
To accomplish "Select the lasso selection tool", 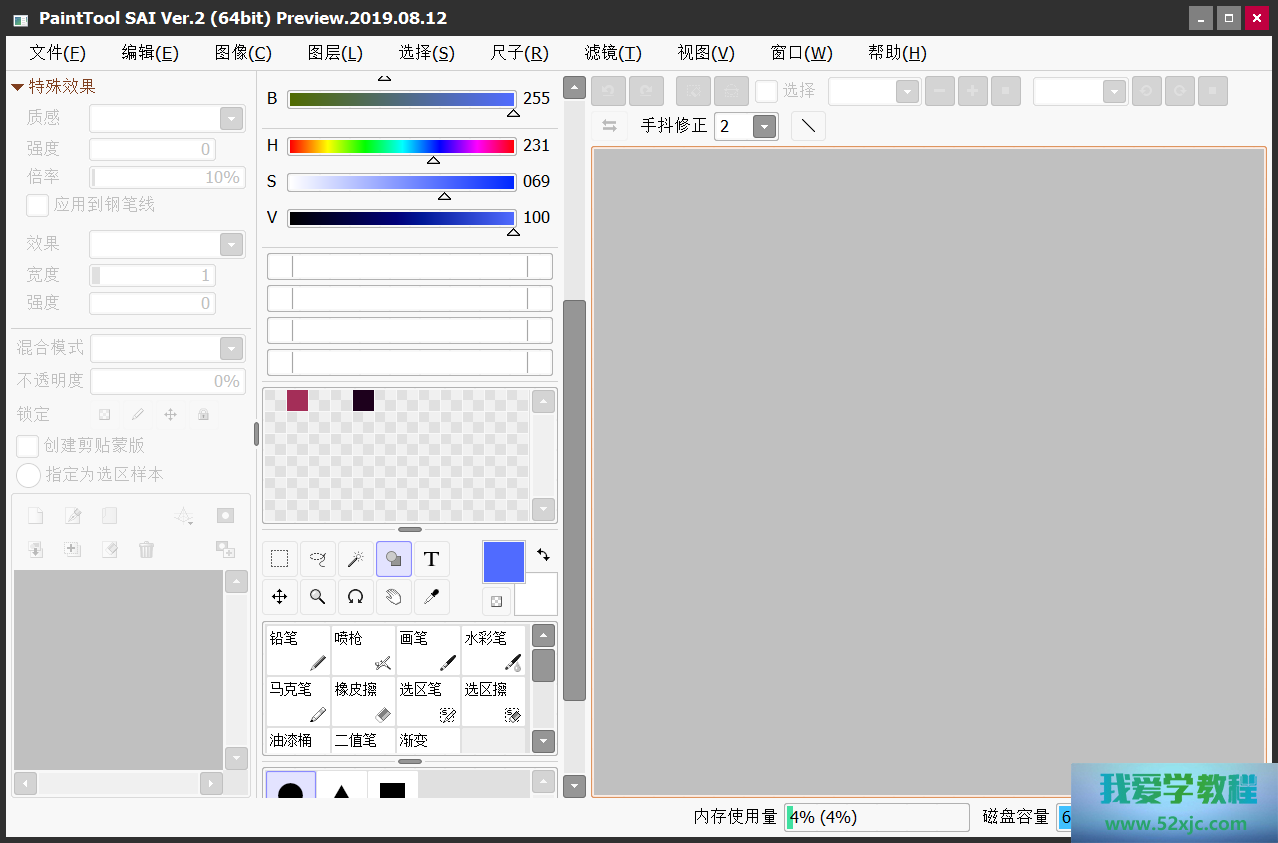I will [x=318, y=559].
